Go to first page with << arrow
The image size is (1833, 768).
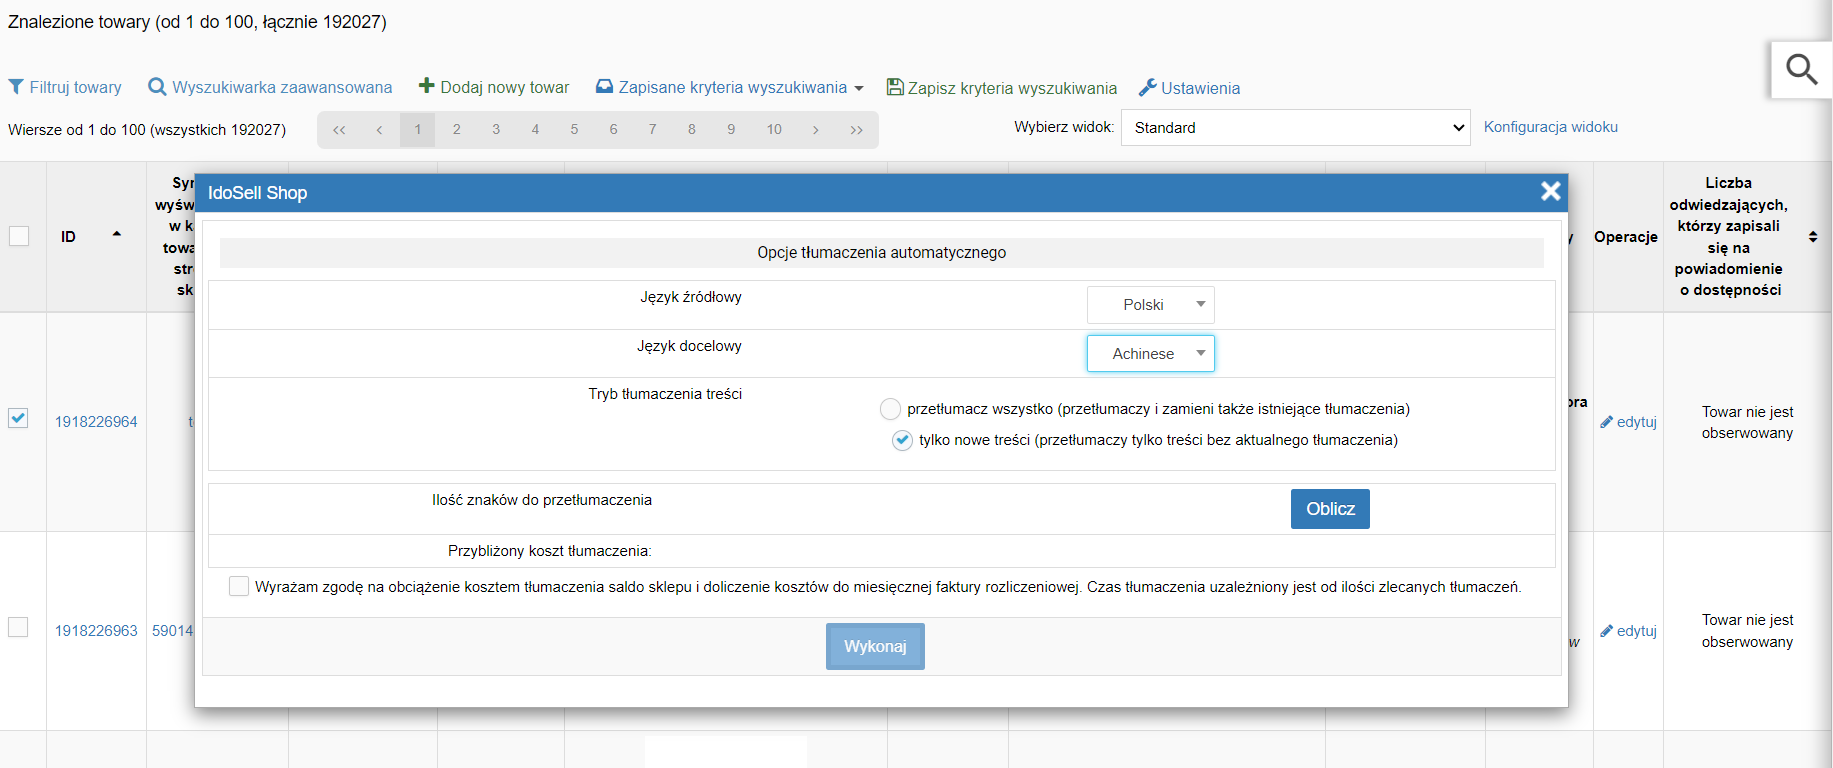click(x=339, y=130)
